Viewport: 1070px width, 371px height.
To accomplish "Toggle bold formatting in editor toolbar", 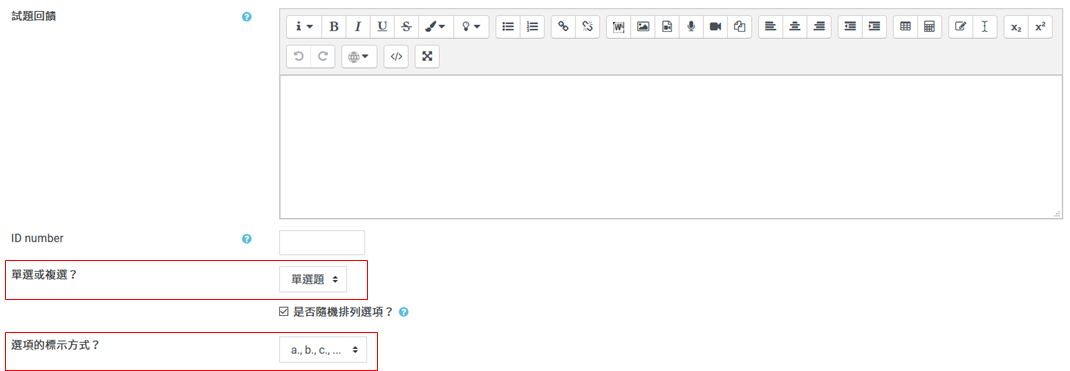I will pos(334,27).
